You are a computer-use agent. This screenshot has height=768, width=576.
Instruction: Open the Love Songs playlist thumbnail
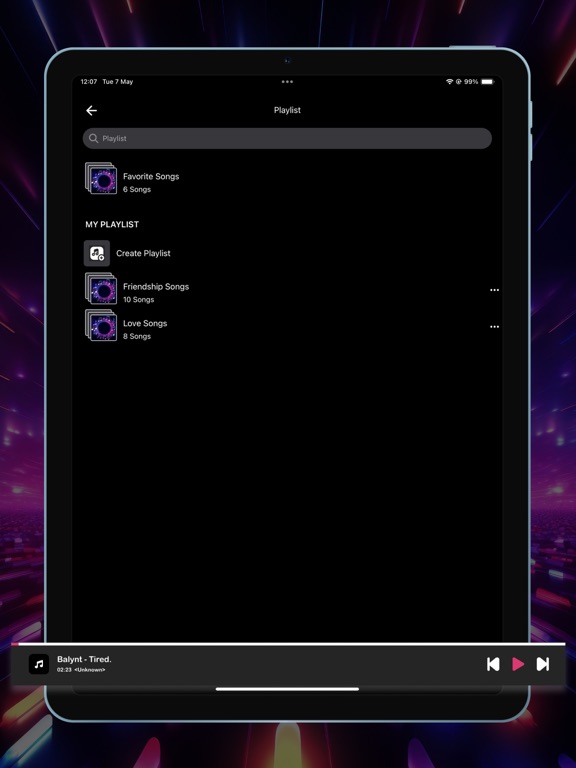click(101, 325)
